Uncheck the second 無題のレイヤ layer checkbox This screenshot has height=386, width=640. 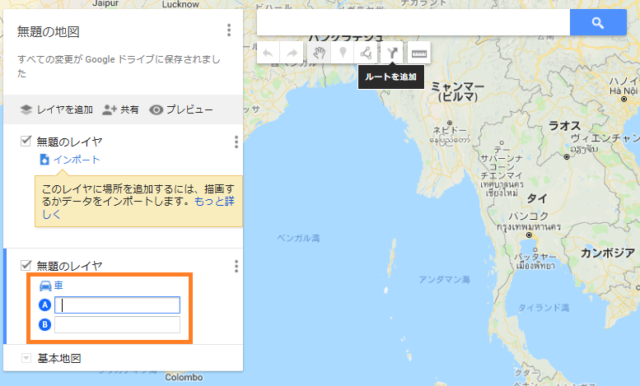(x=26, y=266)
